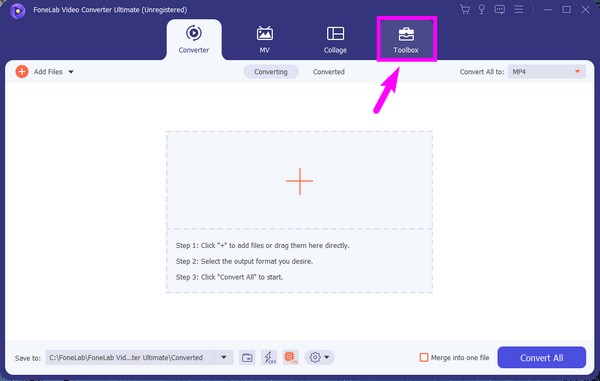Viewport: 600px width, 381px height.
Task: Open the Convert All to MP4 format dropdown
Action: [546, 72]
